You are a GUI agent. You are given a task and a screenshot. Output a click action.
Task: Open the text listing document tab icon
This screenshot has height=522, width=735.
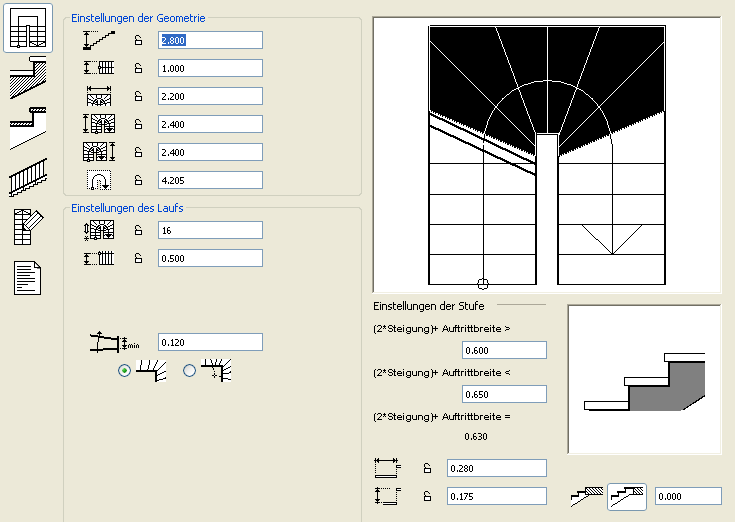(x=28, y=278)
